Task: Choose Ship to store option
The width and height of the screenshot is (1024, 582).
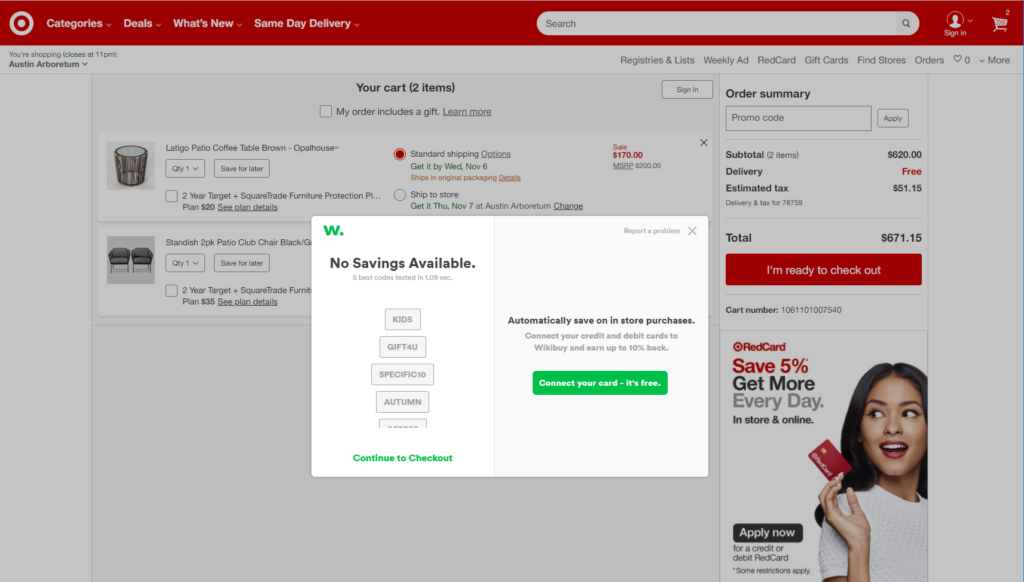Action: click(x=400, y=195)
